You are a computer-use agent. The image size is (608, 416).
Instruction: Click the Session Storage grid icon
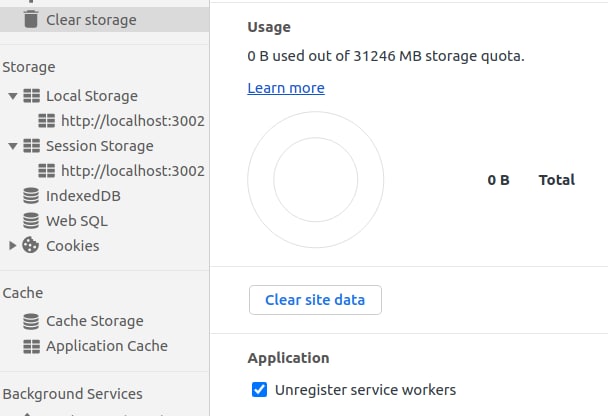point(30,146)
